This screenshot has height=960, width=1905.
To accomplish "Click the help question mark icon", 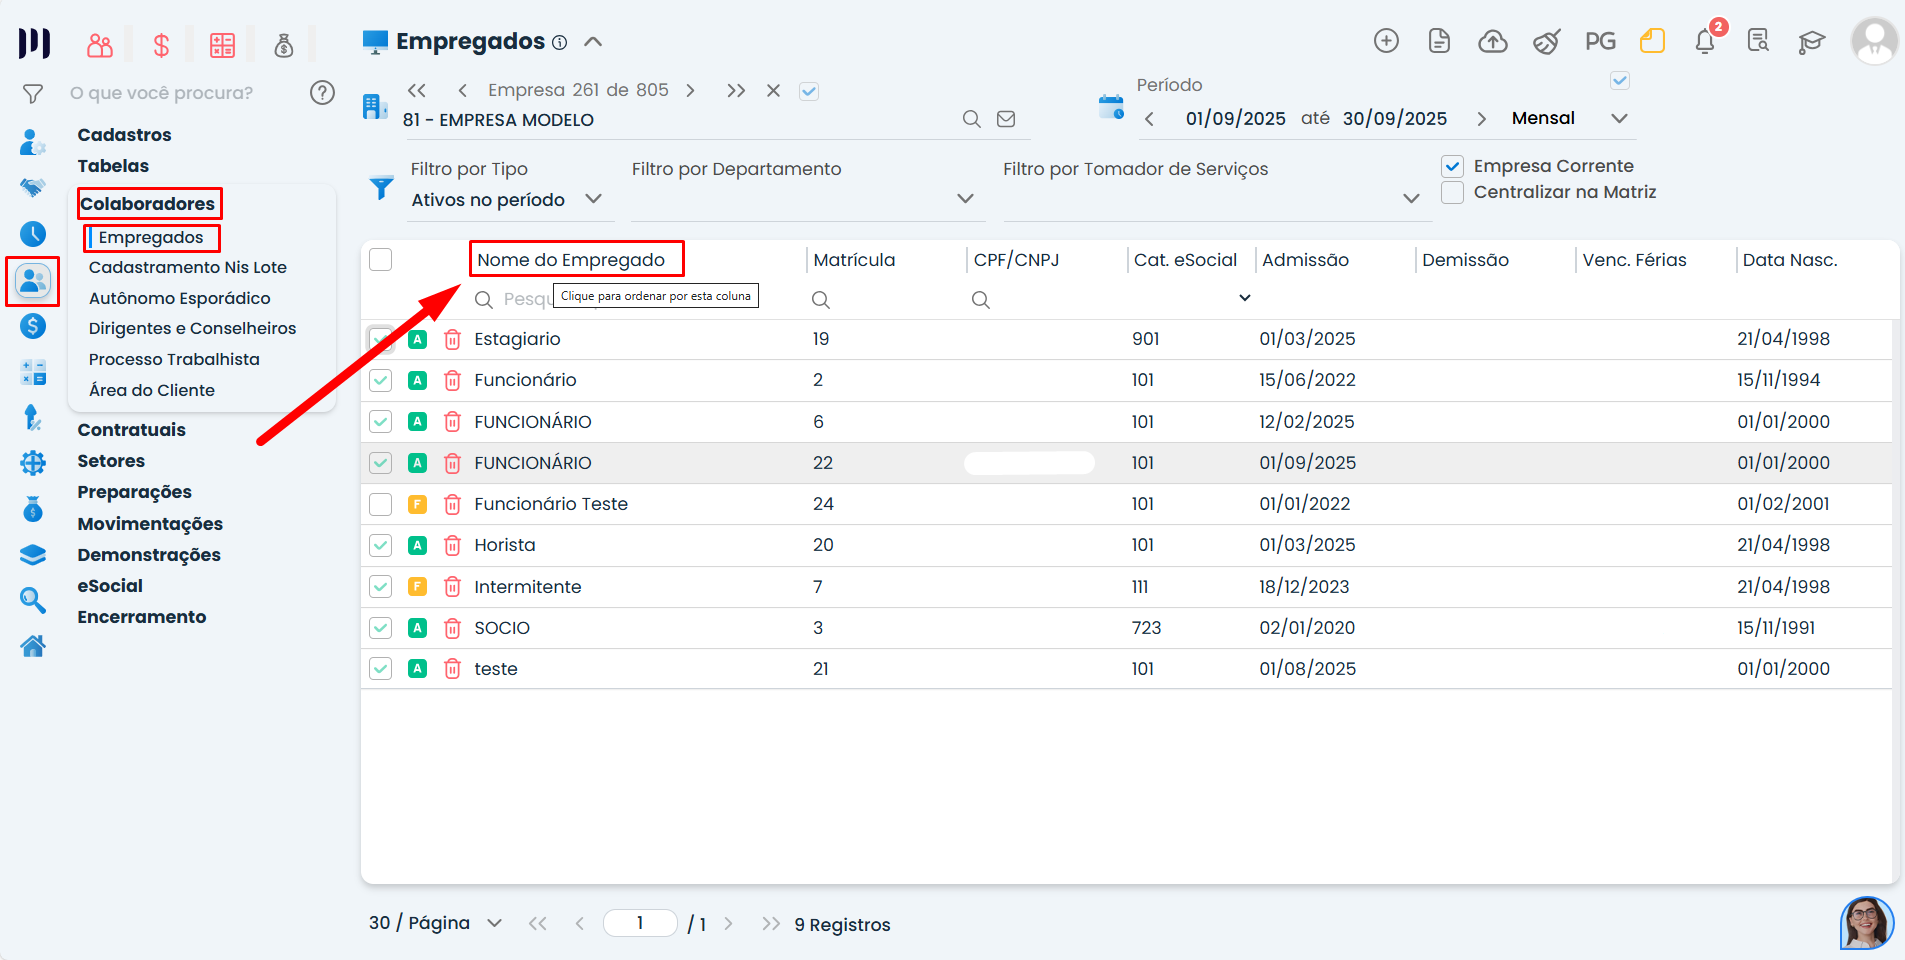I will click(x=322, y=93).
